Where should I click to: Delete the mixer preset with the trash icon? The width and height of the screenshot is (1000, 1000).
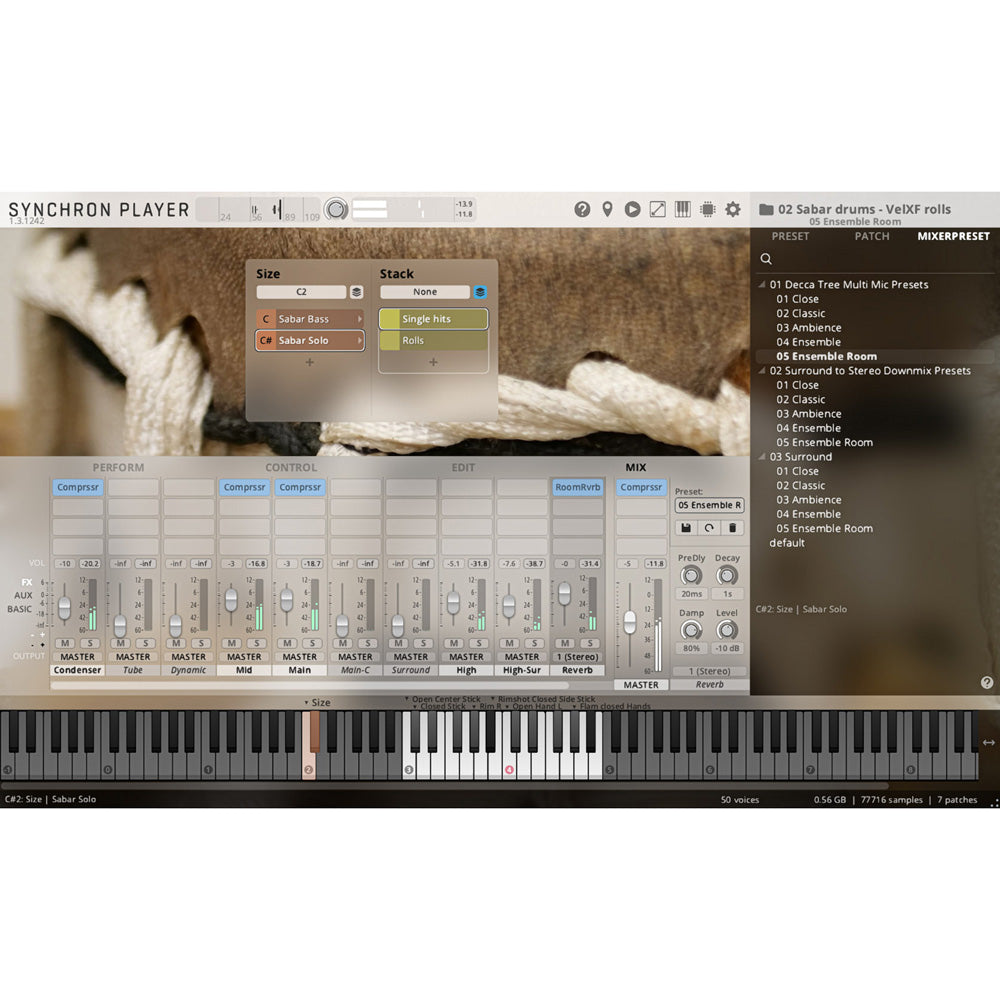732,528
